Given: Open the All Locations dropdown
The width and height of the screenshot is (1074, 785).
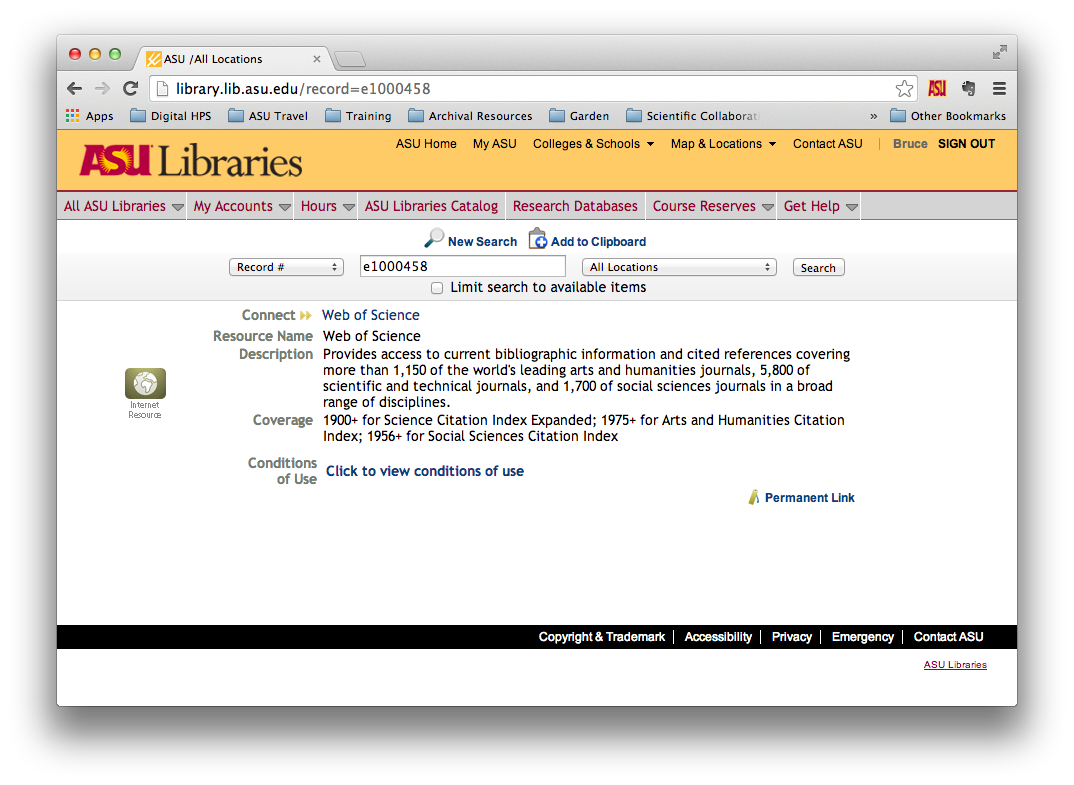Looking at the screenshot, I should pos(679,267).
